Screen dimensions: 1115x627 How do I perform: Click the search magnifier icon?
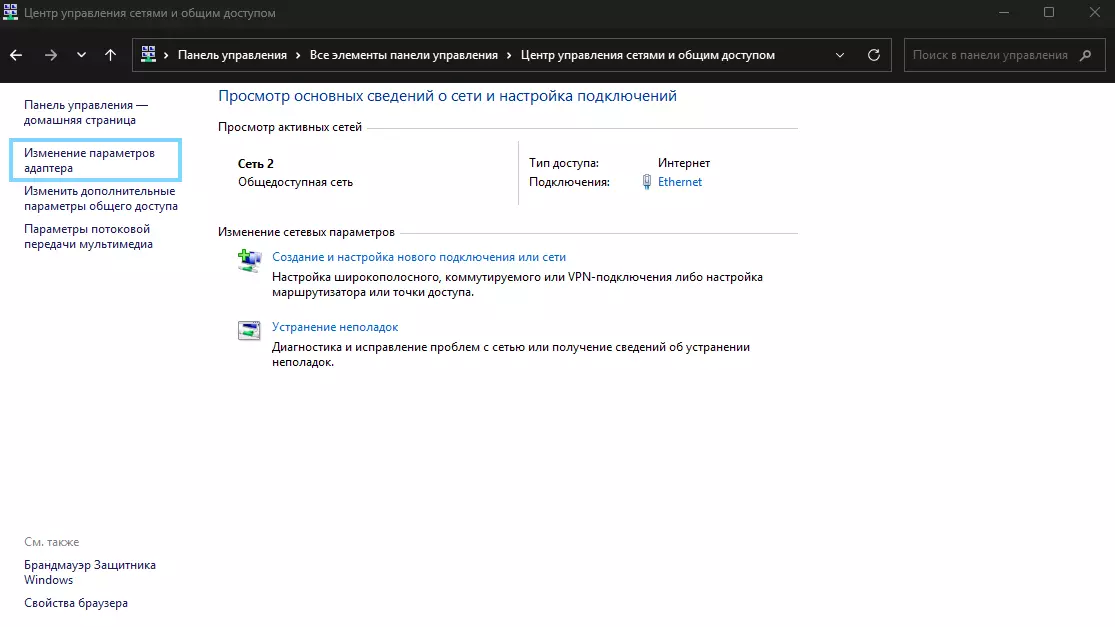1086,55
